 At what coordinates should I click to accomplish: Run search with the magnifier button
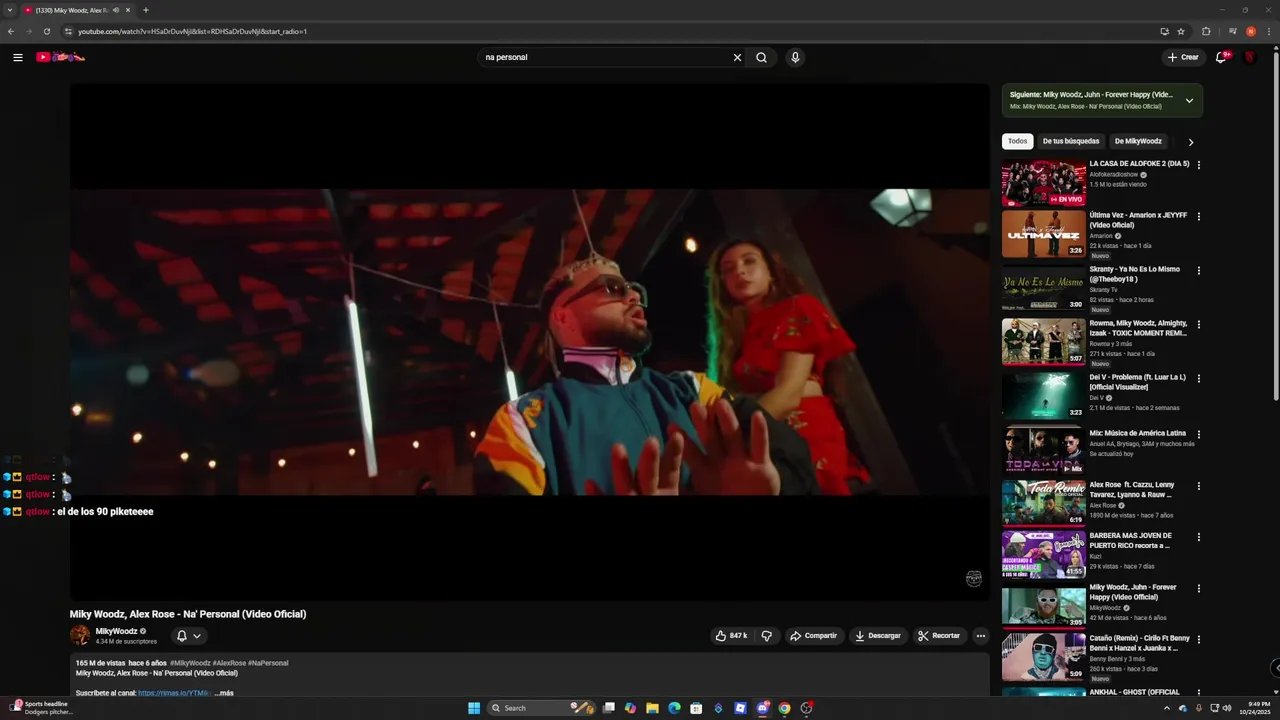[x=761, y=57]
